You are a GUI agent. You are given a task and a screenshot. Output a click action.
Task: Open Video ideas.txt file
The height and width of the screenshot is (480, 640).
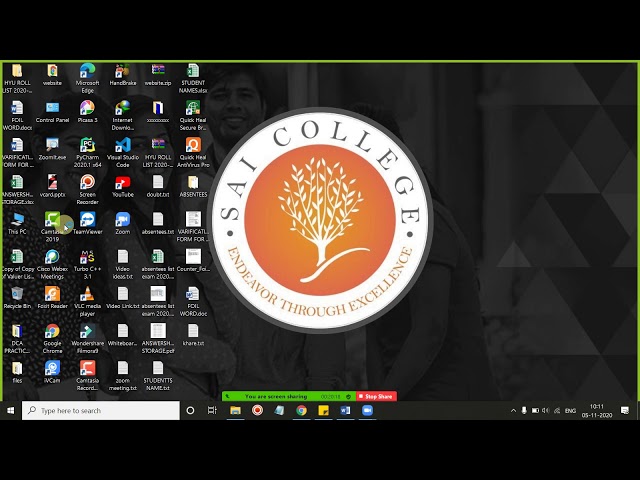(x=122, y=264)
